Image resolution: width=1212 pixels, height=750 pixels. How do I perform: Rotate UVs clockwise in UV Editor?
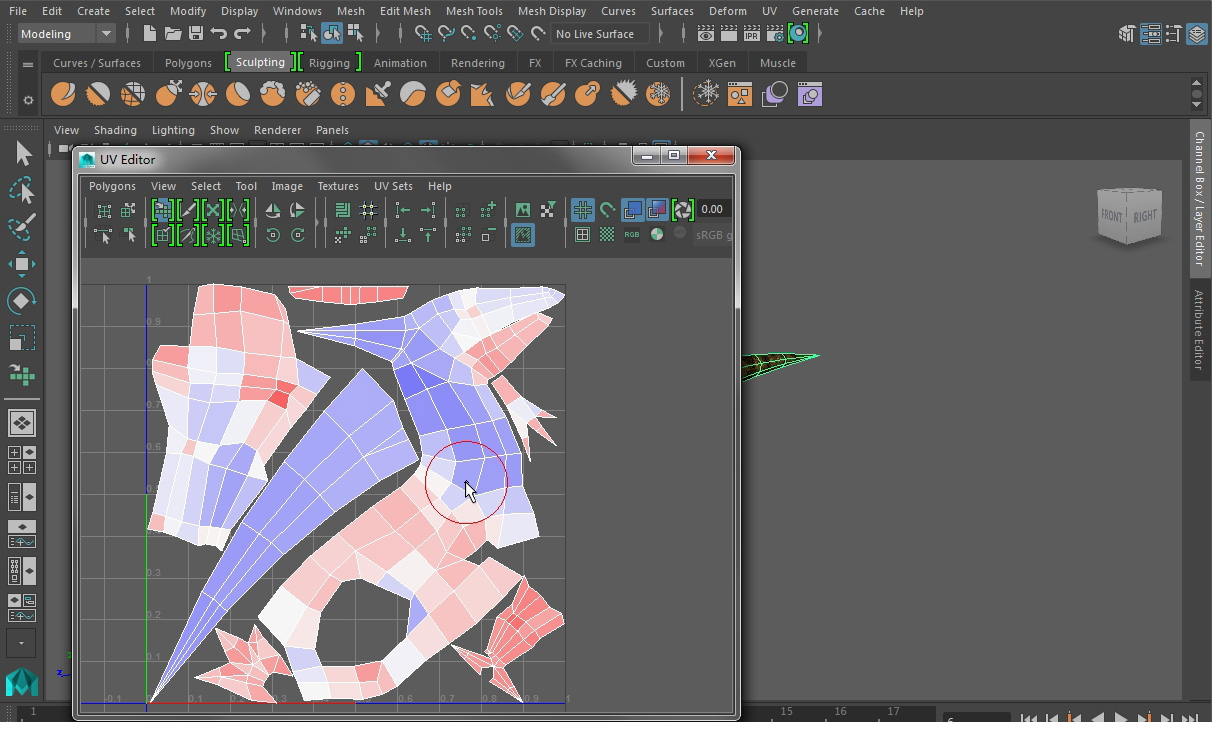click(298, 235)
